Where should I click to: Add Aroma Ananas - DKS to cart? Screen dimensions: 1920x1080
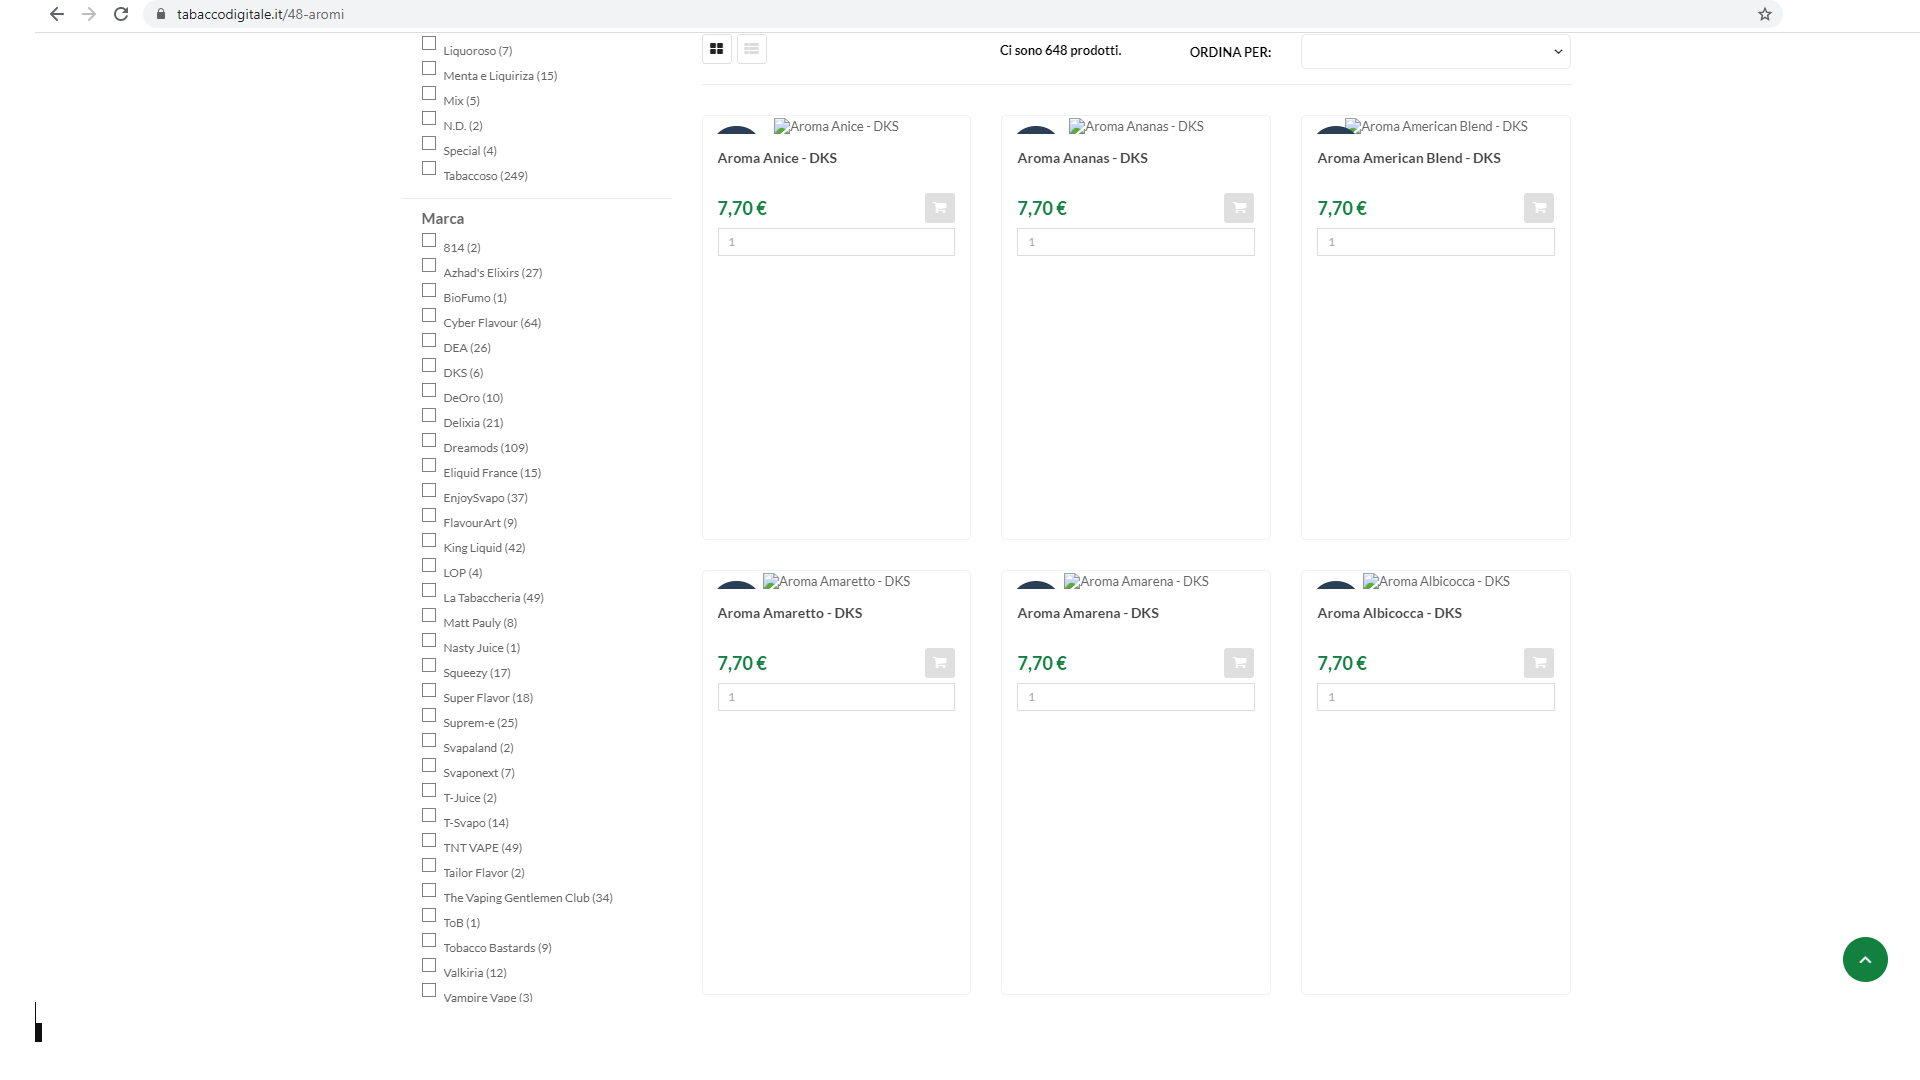coord(1238,208)
